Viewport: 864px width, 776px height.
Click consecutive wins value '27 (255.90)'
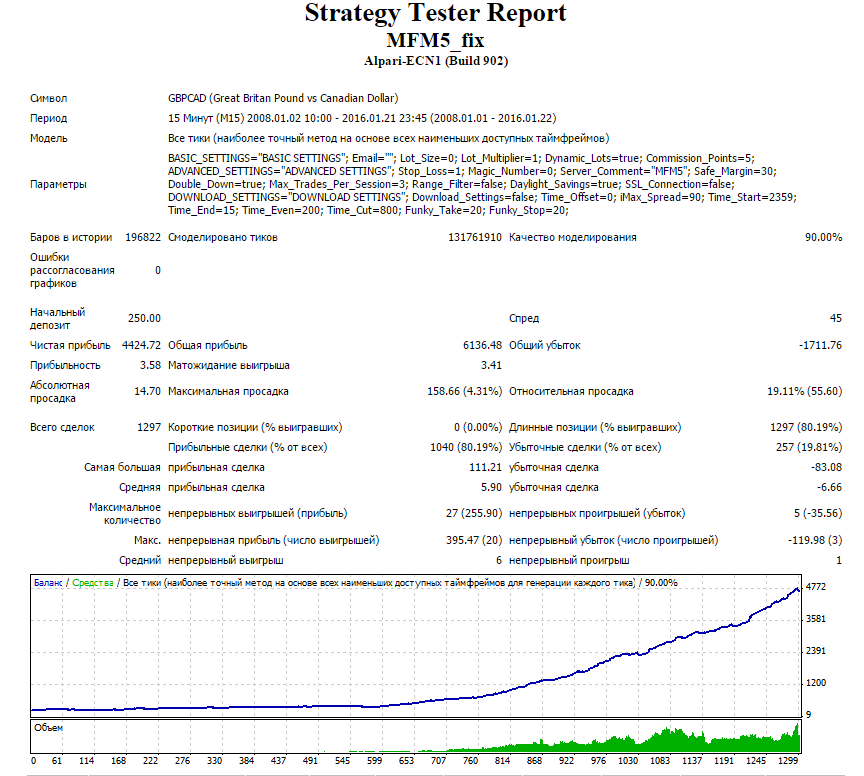click(474, 514)
